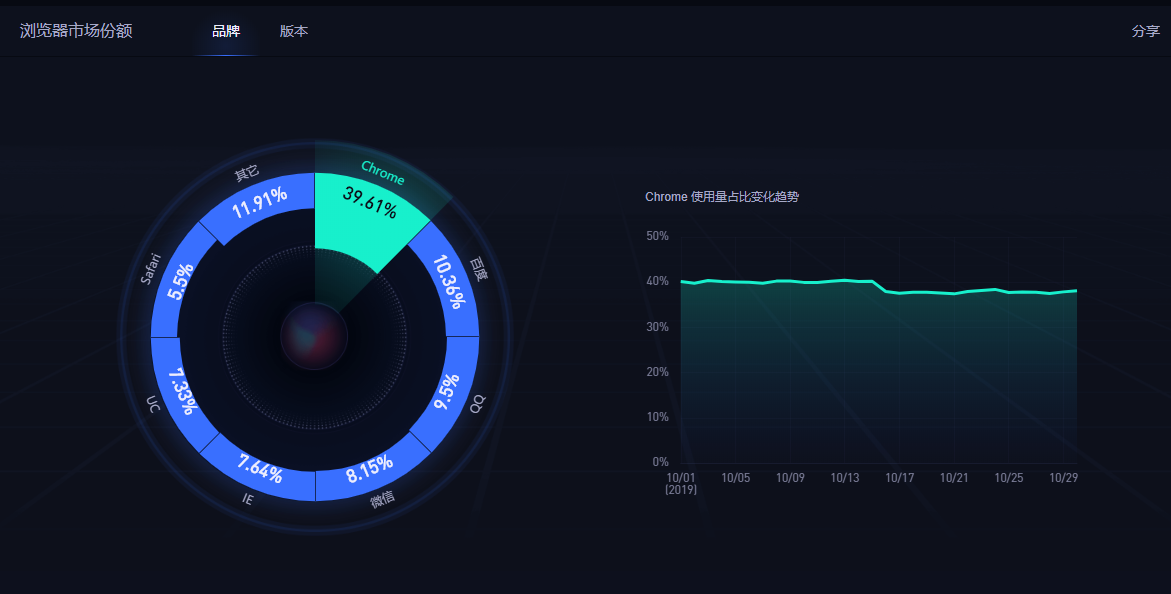Choose the IE 7.64% ring segment

click(x=260, y=466)
